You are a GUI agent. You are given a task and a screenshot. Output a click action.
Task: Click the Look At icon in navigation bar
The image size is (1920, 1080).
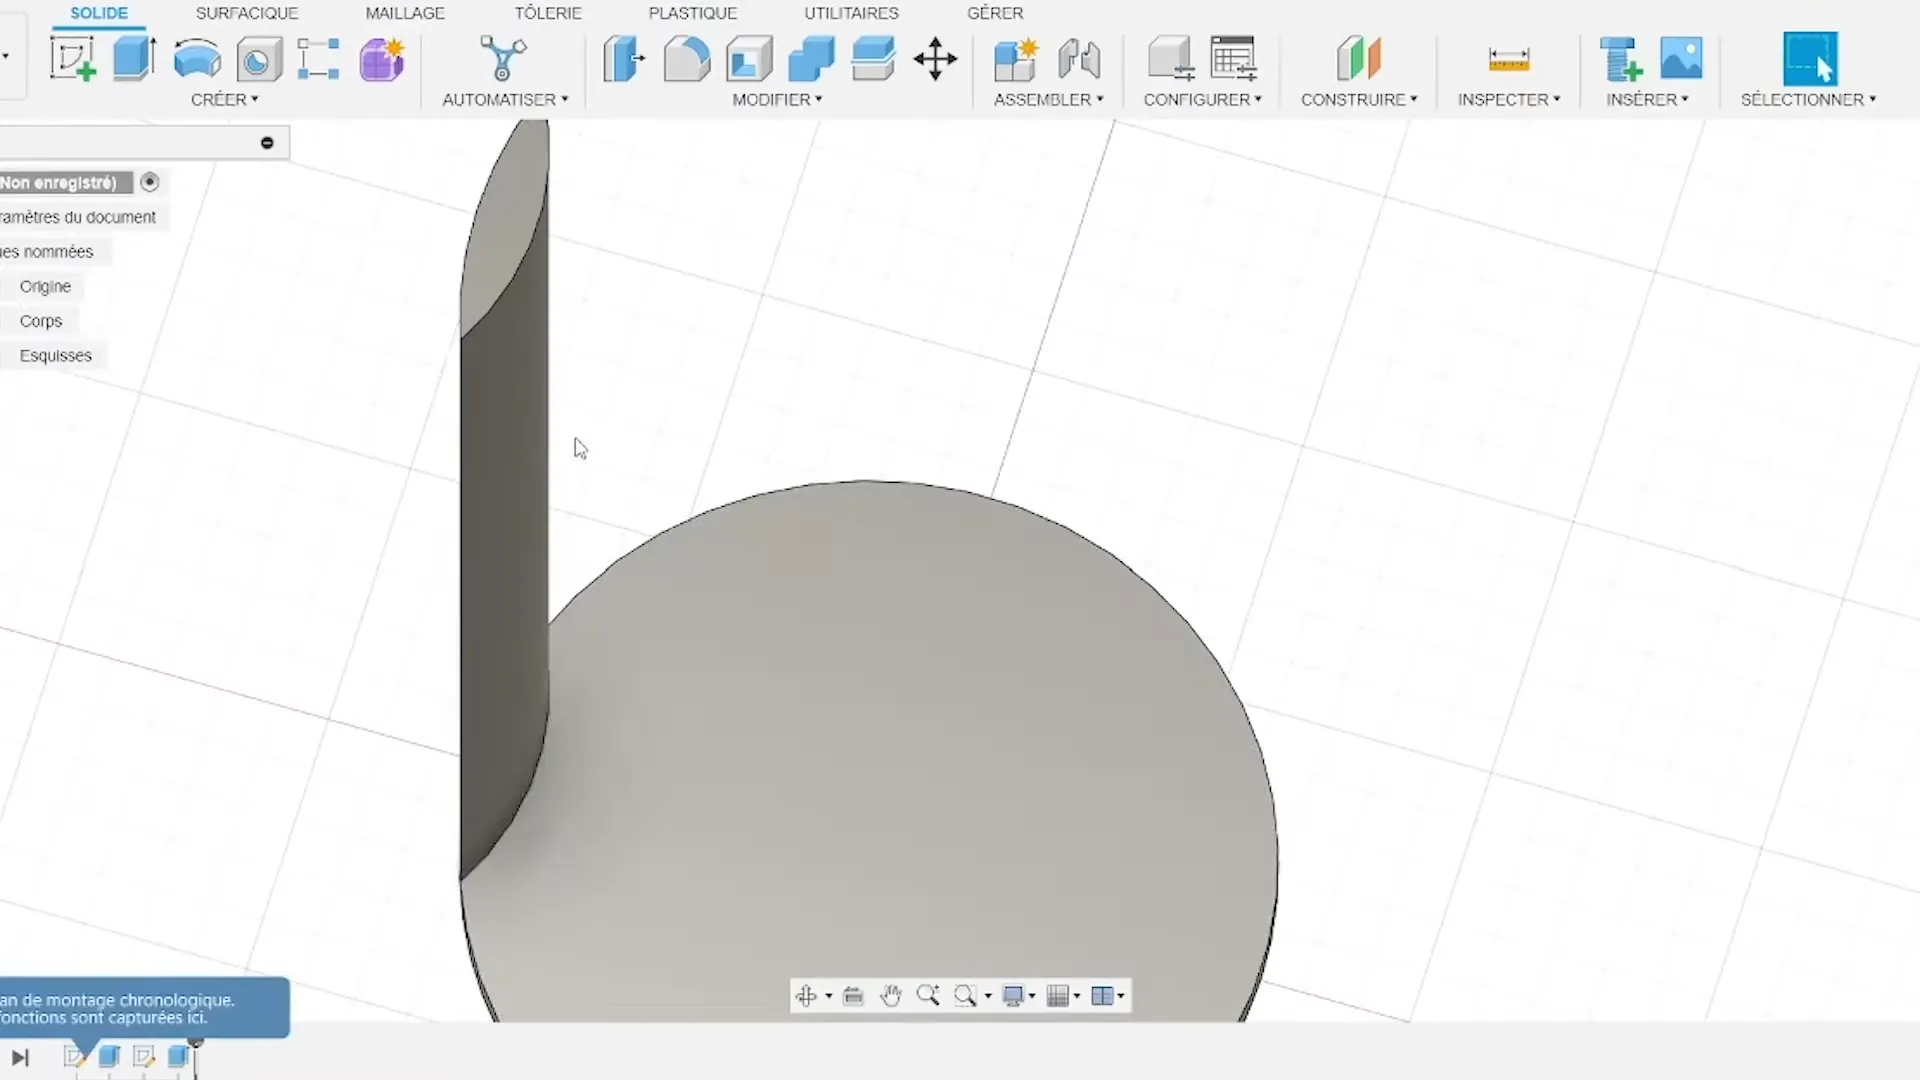[x=853, y=995]
